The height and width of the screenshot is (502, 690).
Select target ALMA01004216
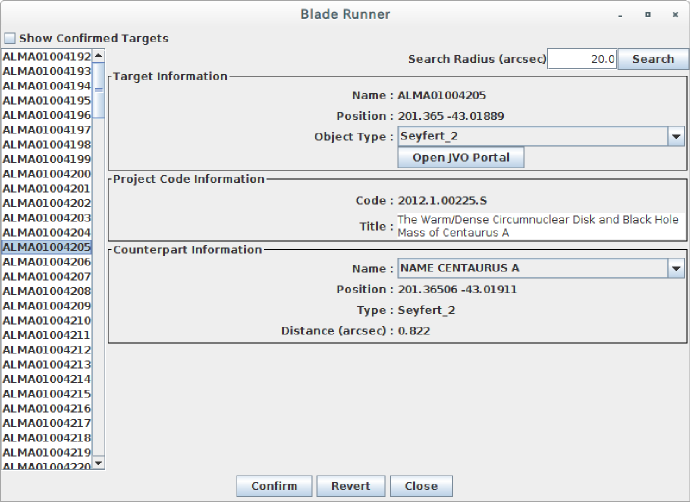coord(47,408)
